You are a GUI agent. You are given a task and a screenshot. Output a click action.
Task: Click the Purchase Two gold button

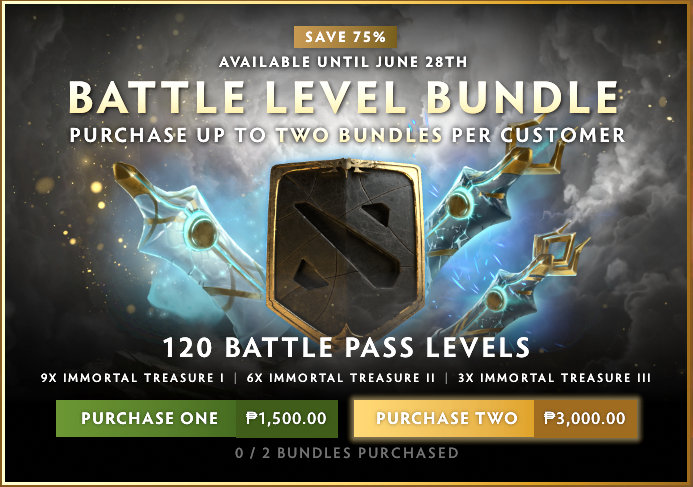coord(496,419)
